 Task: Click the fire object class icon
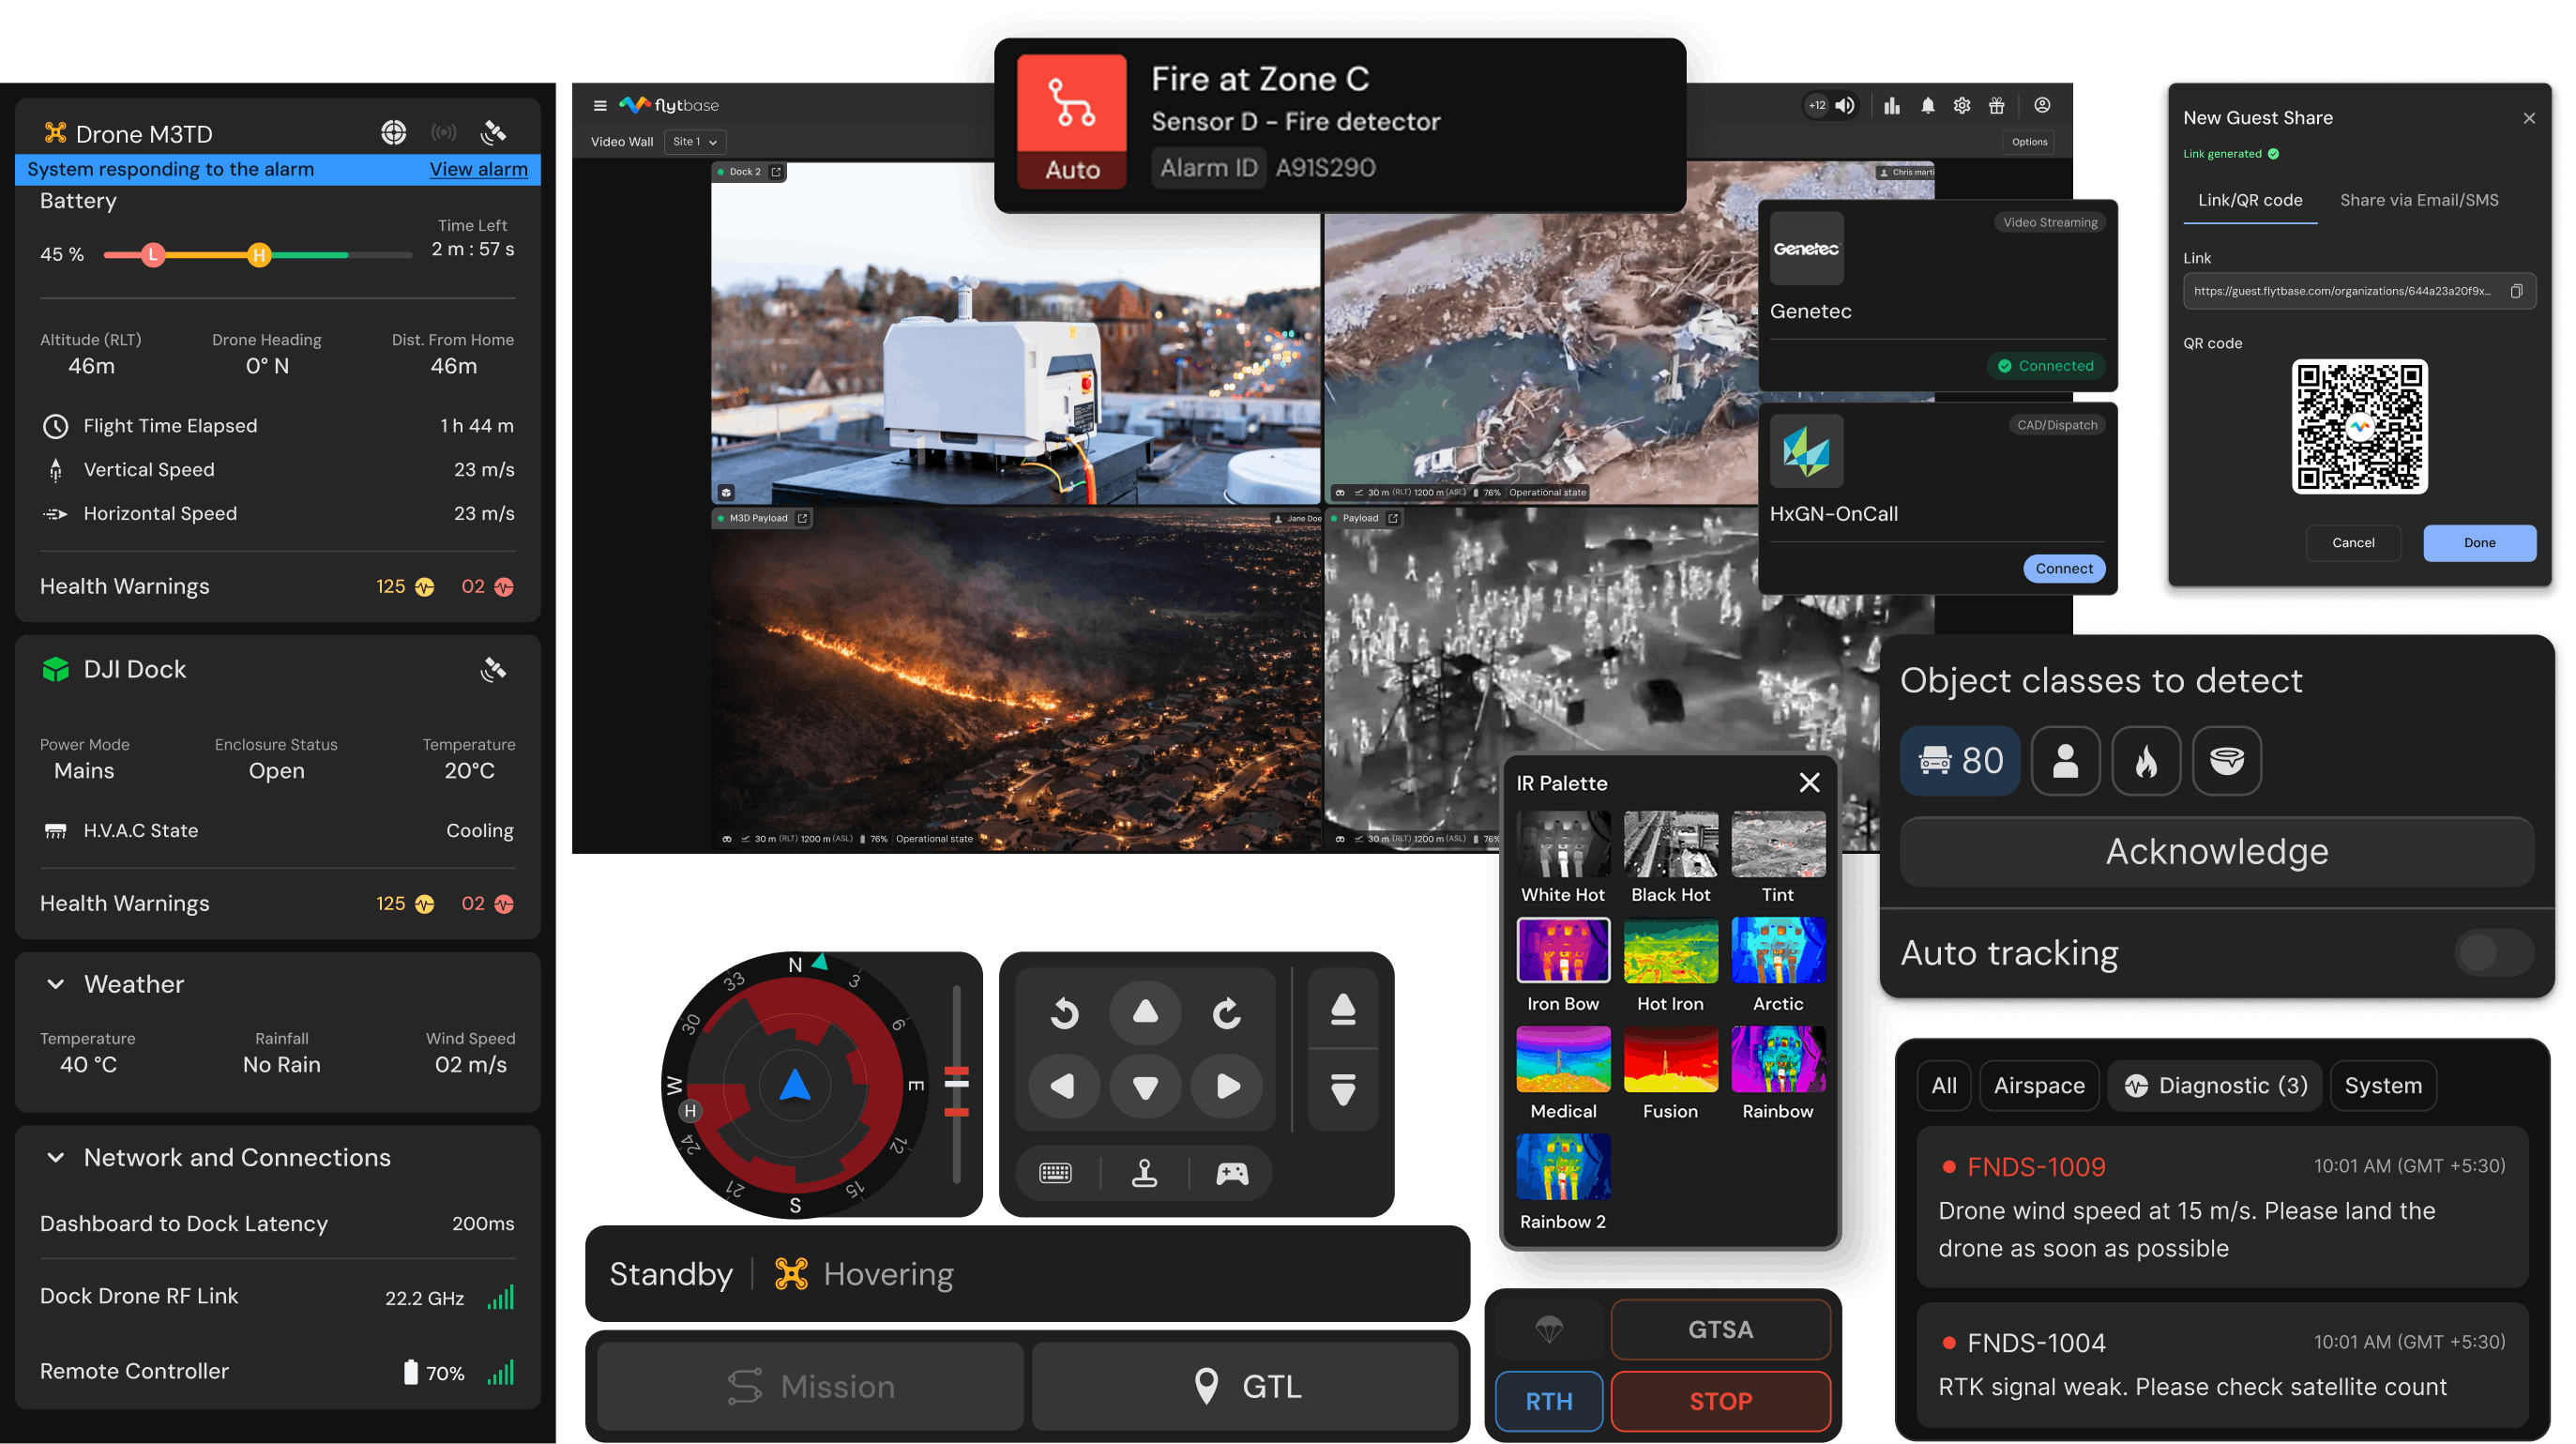(2145, 761)
